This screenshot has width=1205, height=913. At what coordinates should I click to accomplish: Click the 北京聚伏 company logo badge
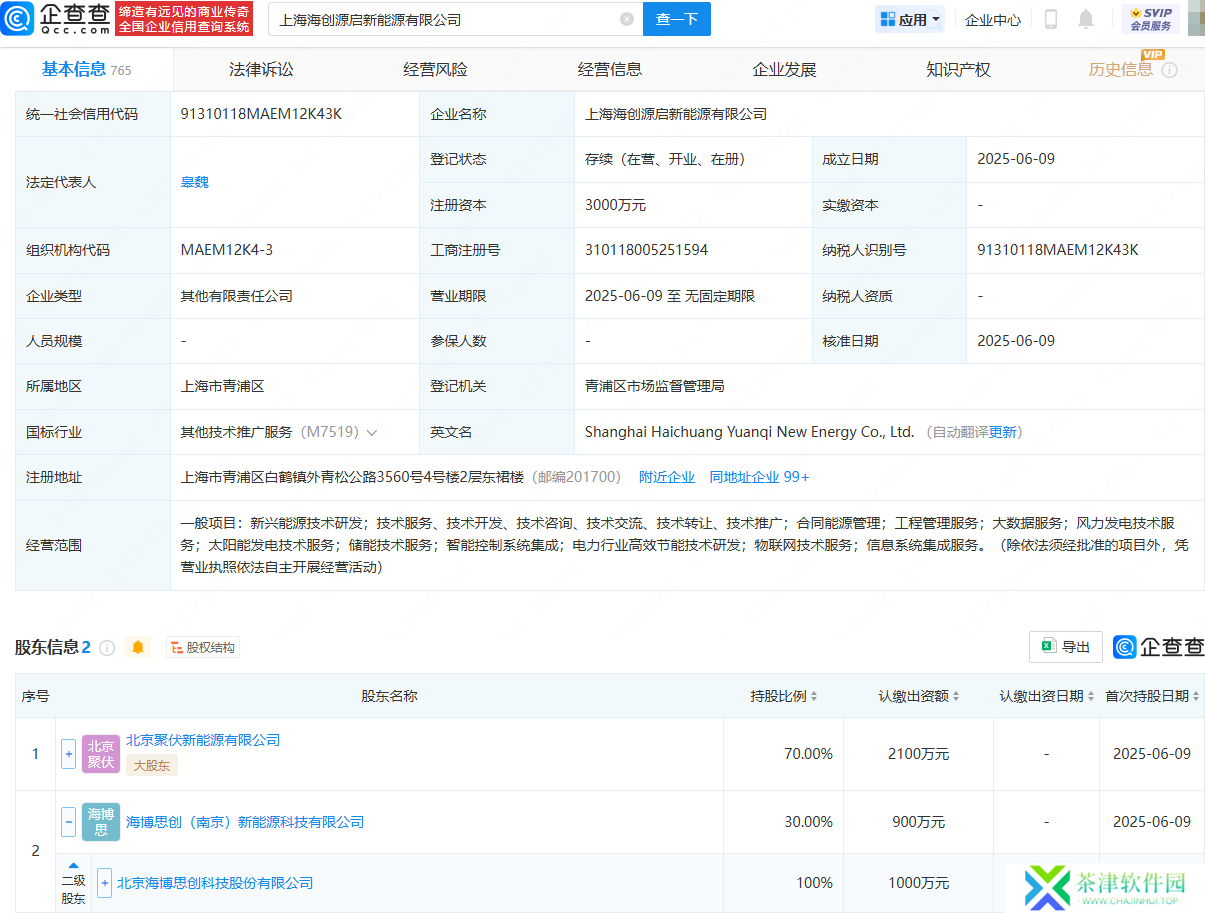(x=101, y=753)
